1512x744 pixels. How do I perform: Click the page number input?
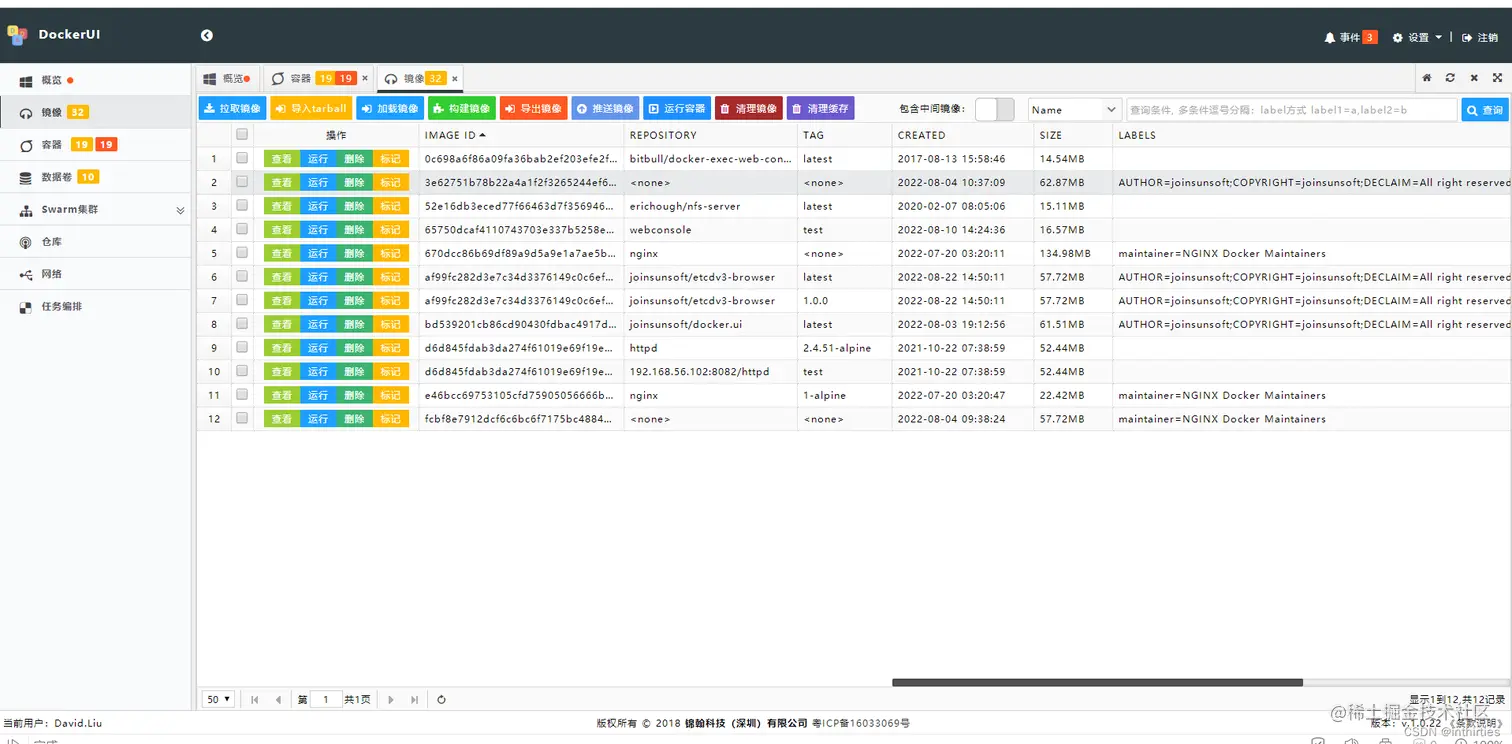pos(325,700)
